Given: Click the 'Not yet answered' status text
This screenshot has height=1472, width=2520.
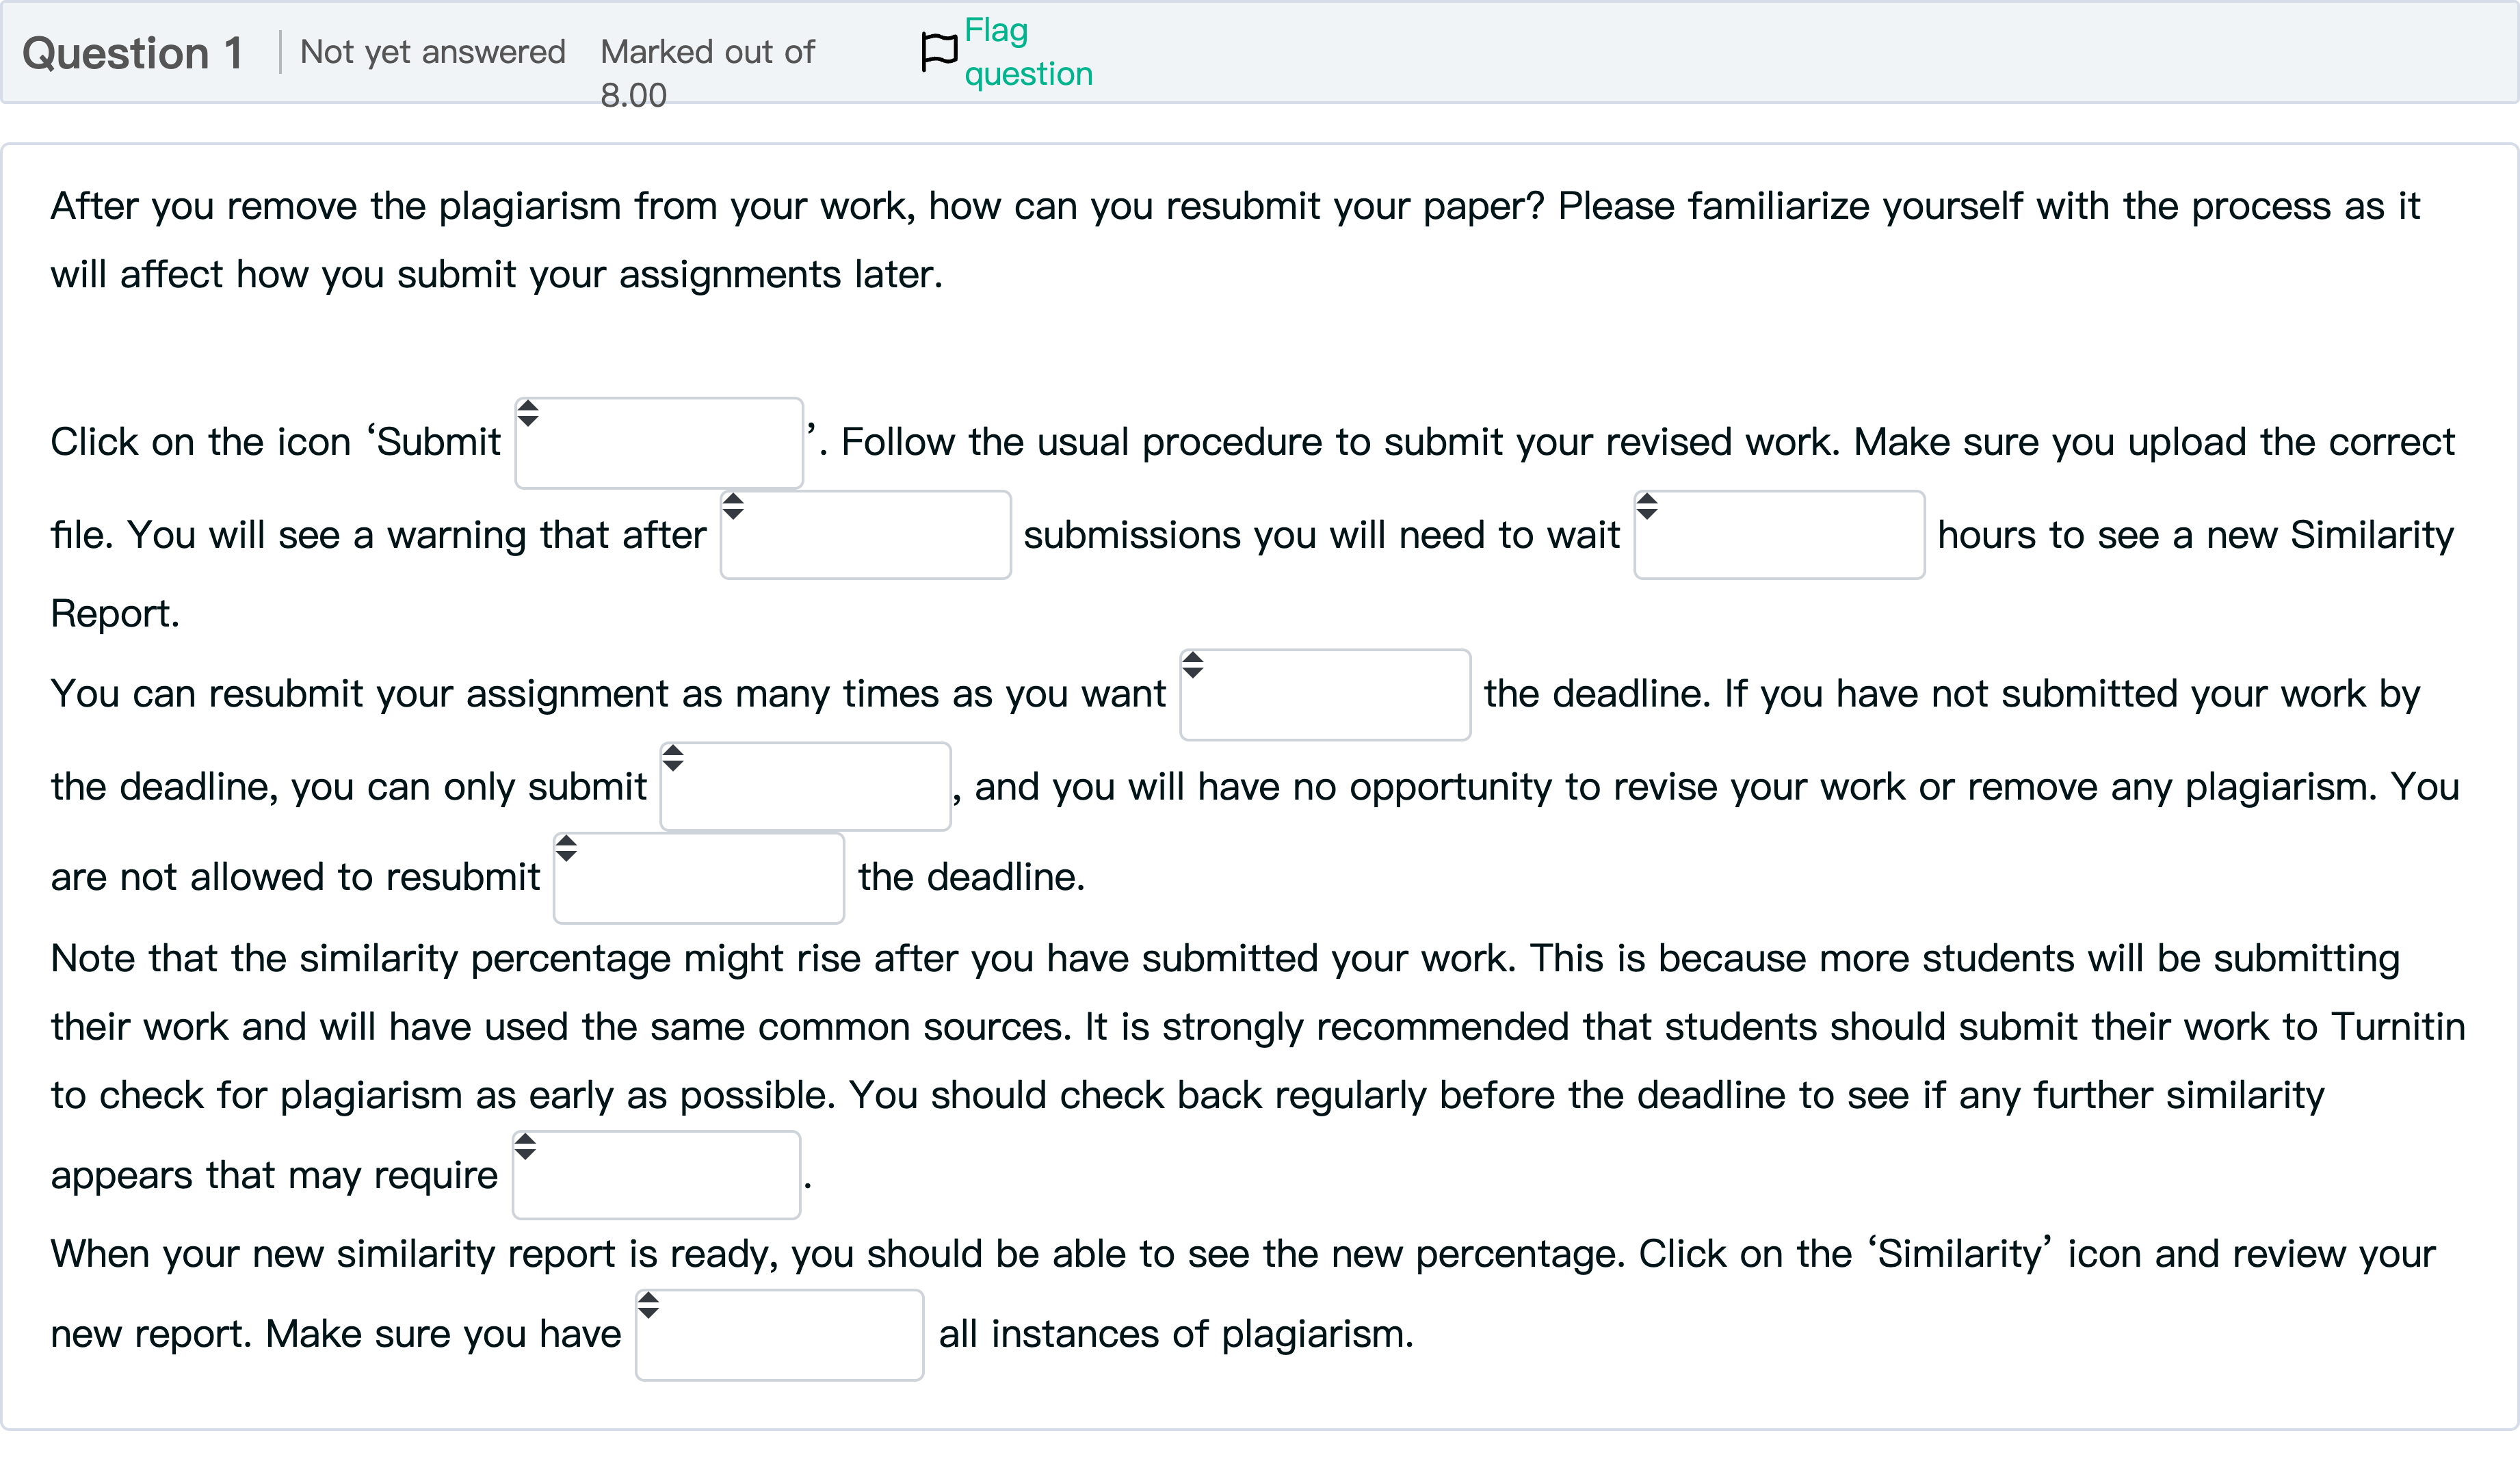Looking at the screenshot, I should pos(432,52).
